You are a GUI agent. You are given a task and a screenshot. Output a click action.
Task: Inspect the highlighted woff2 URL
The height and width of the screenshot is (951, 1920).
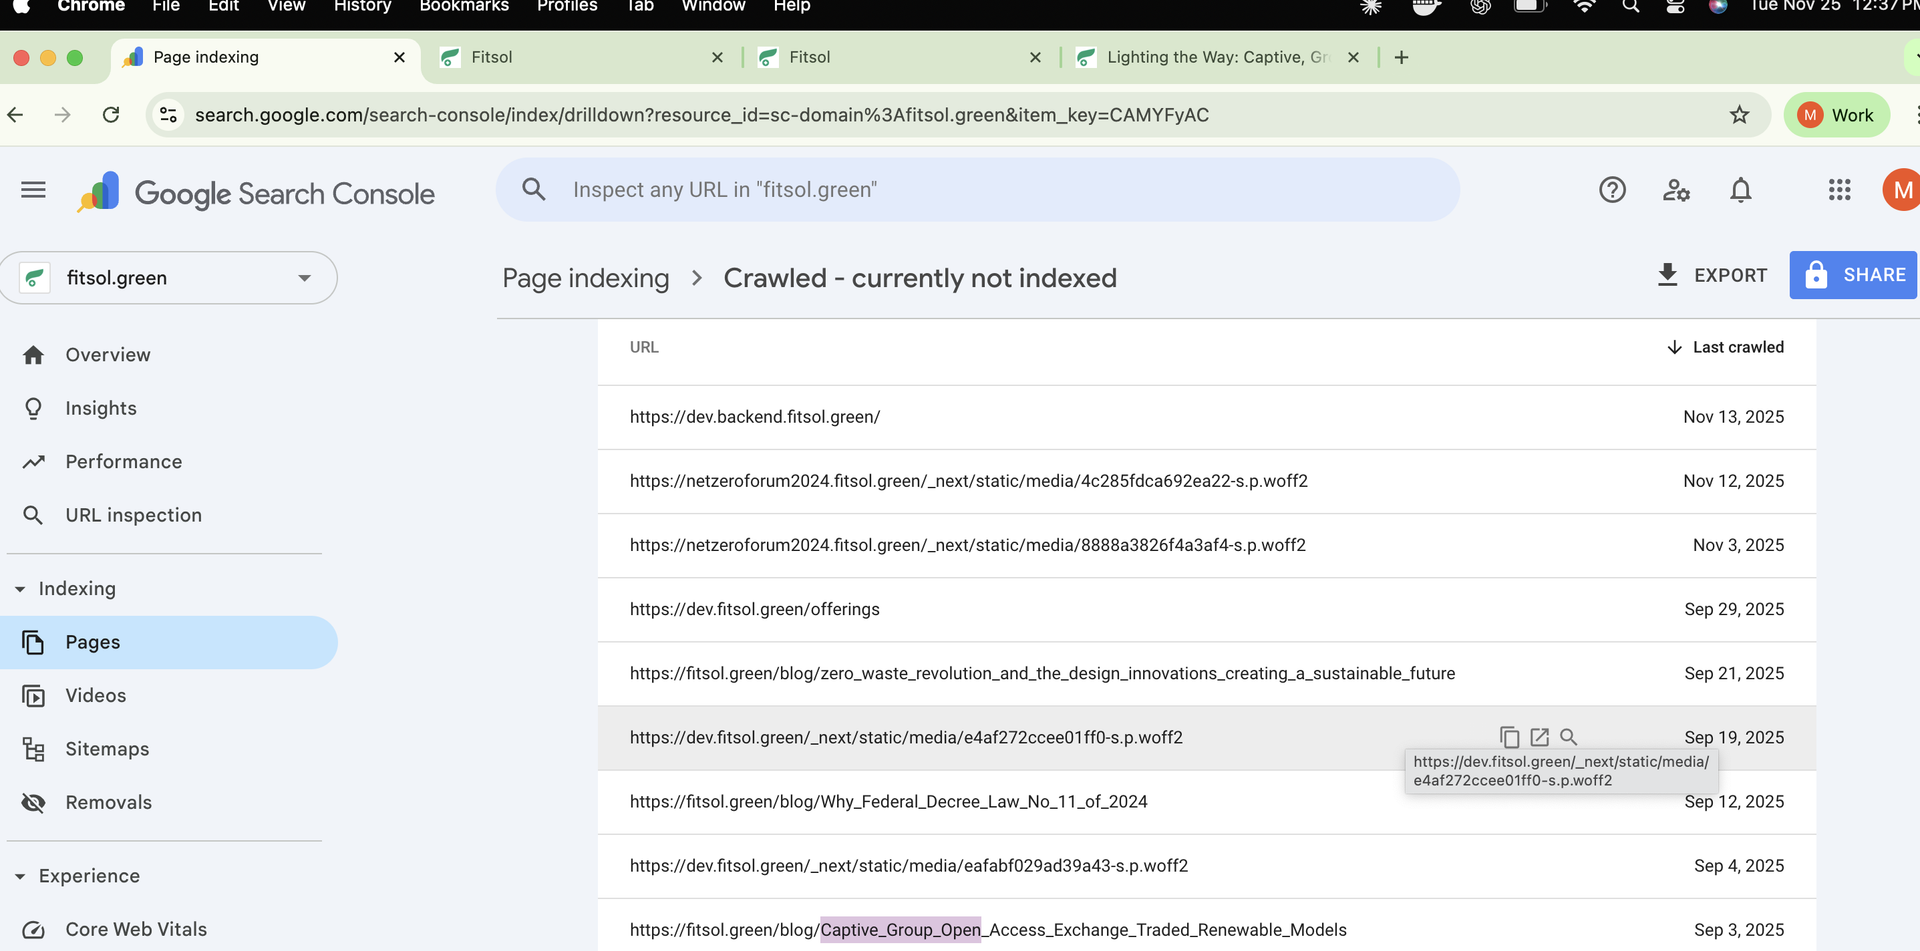point(1568,736)
